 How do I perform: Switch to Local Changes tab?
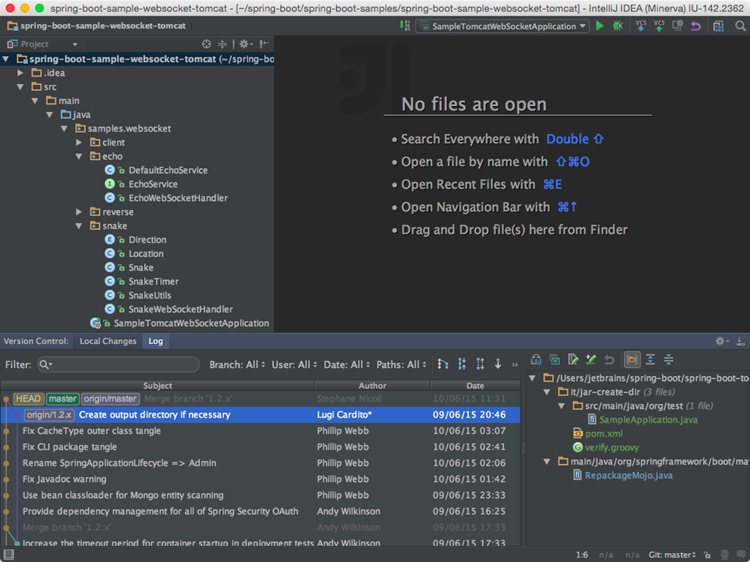coord(108,341)
